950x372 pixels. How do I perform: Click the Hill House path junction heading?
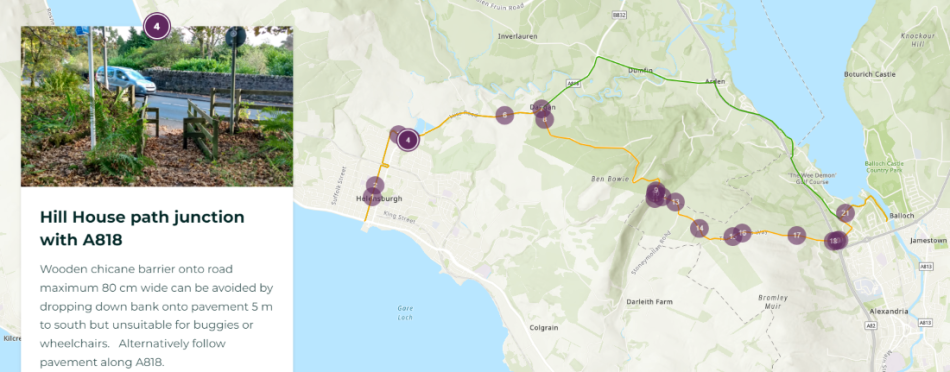142,228
